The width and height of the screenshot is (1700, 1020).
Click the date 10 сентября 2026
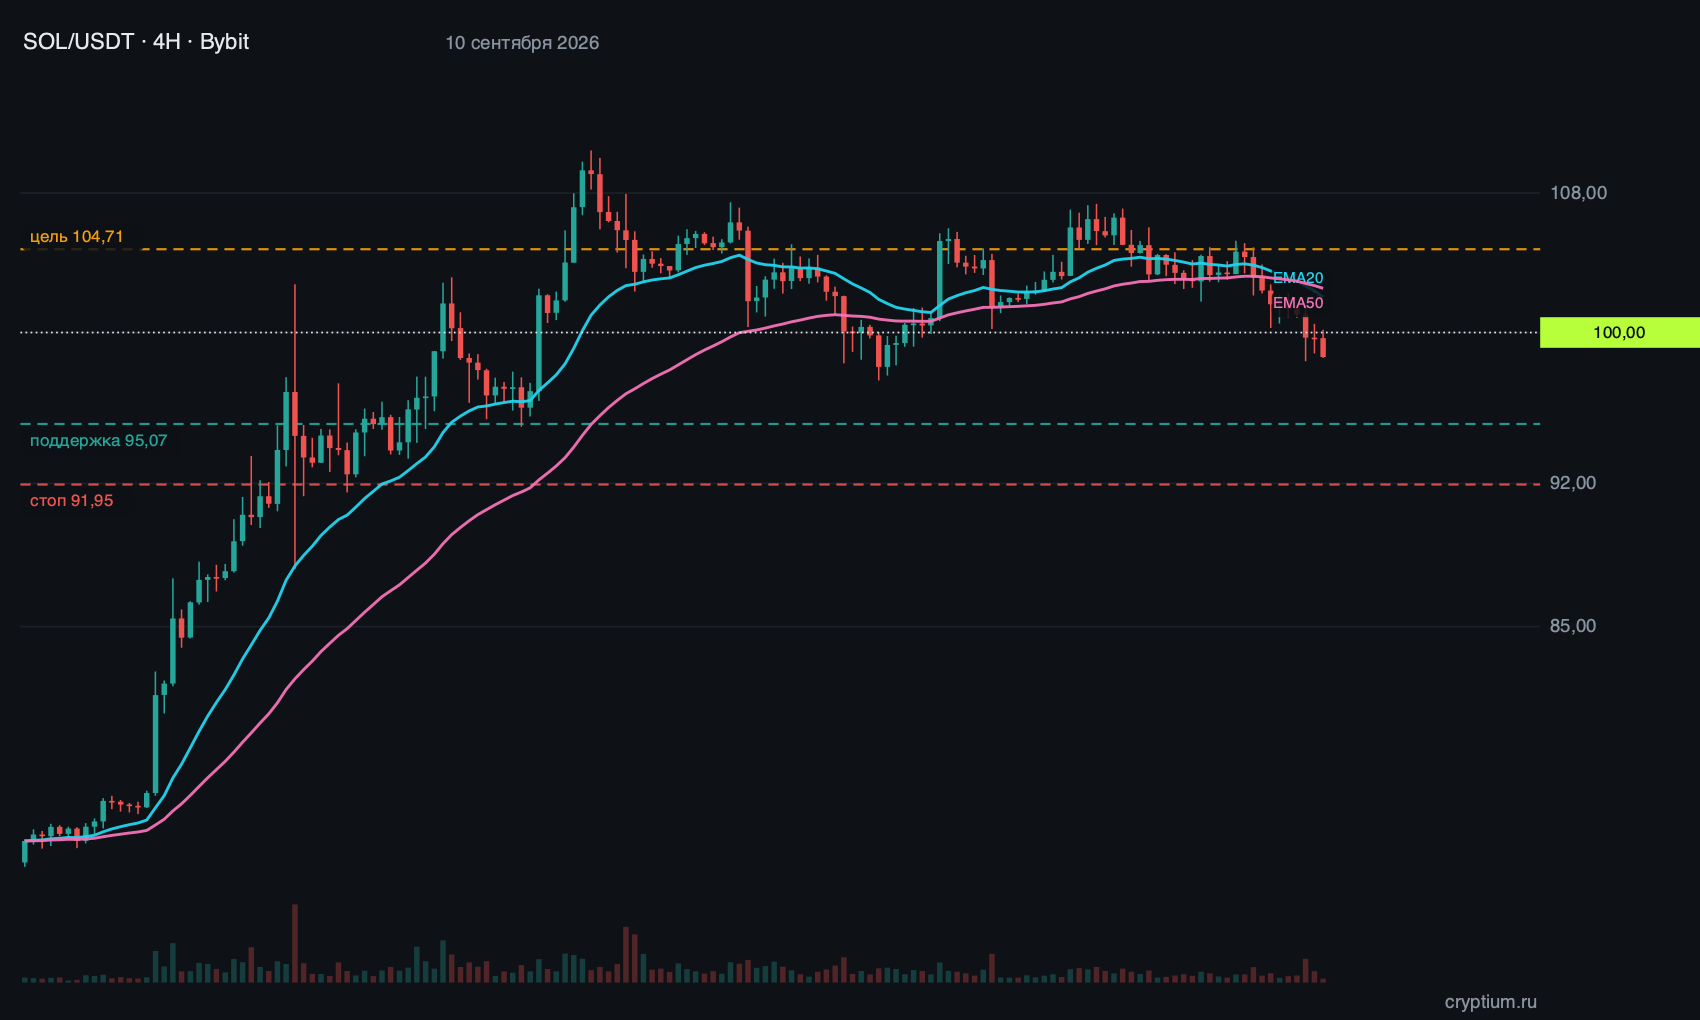[x=522, y=43]
